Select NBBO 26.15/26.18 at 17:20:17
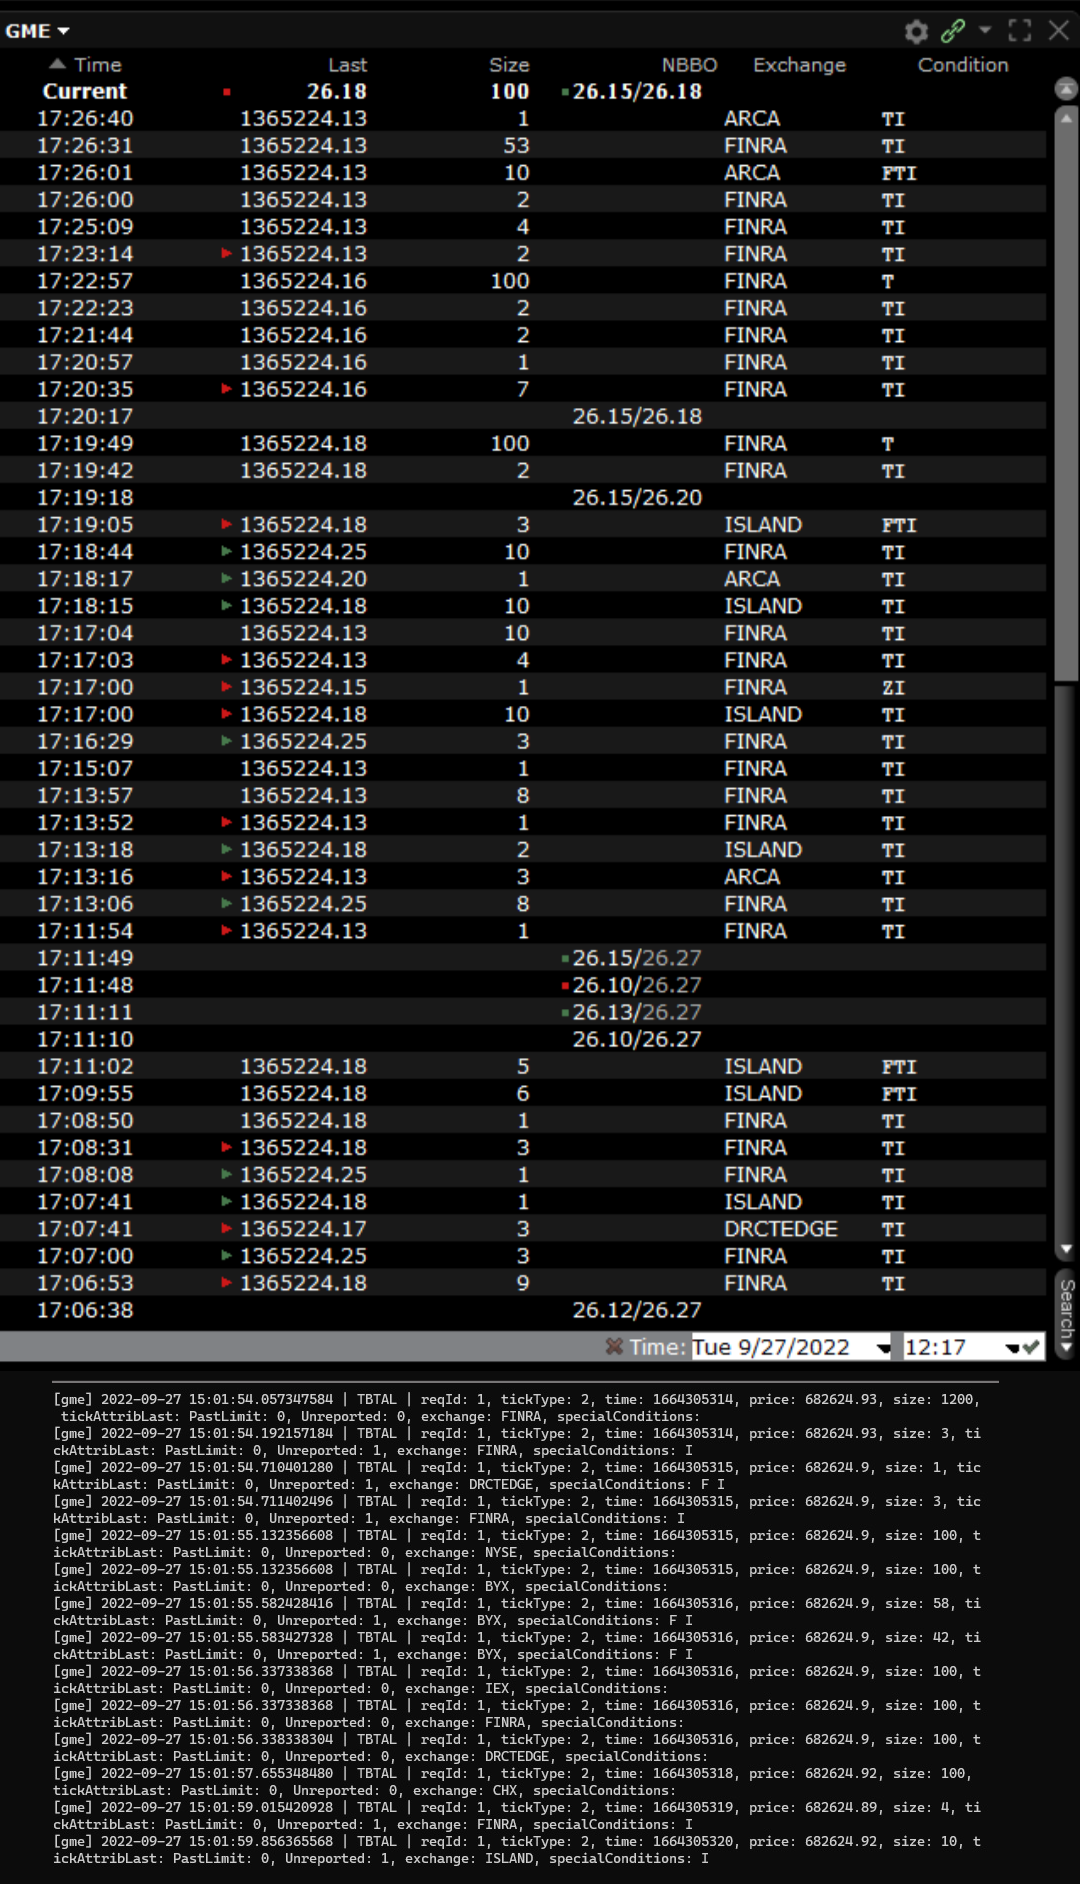1080x1884 pixels. tap(637, 416)
